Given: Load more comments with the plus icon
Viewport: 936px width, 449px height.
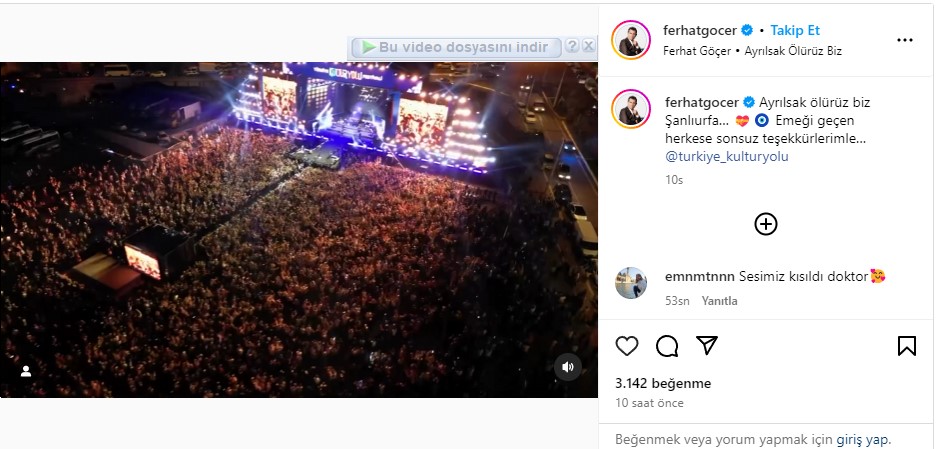Looking at the screenshot, I should (x=765, y=224).
